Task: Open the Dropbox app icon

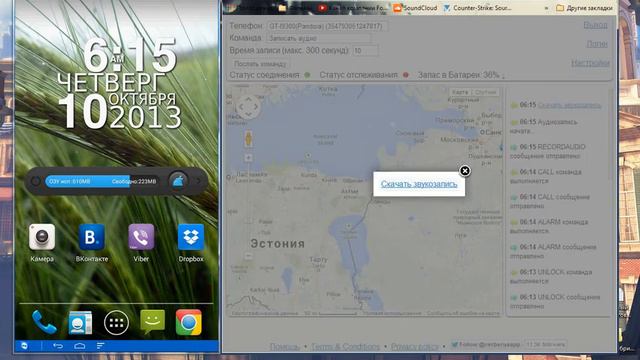Action: pos(191,237)
